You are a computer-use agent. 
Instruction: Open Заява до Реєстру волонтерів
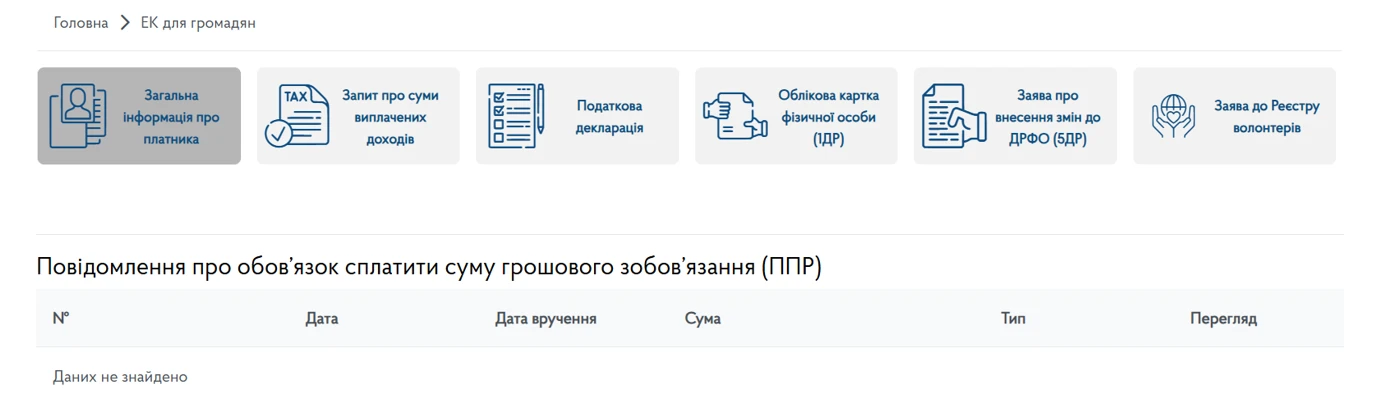coord(1266,117)
